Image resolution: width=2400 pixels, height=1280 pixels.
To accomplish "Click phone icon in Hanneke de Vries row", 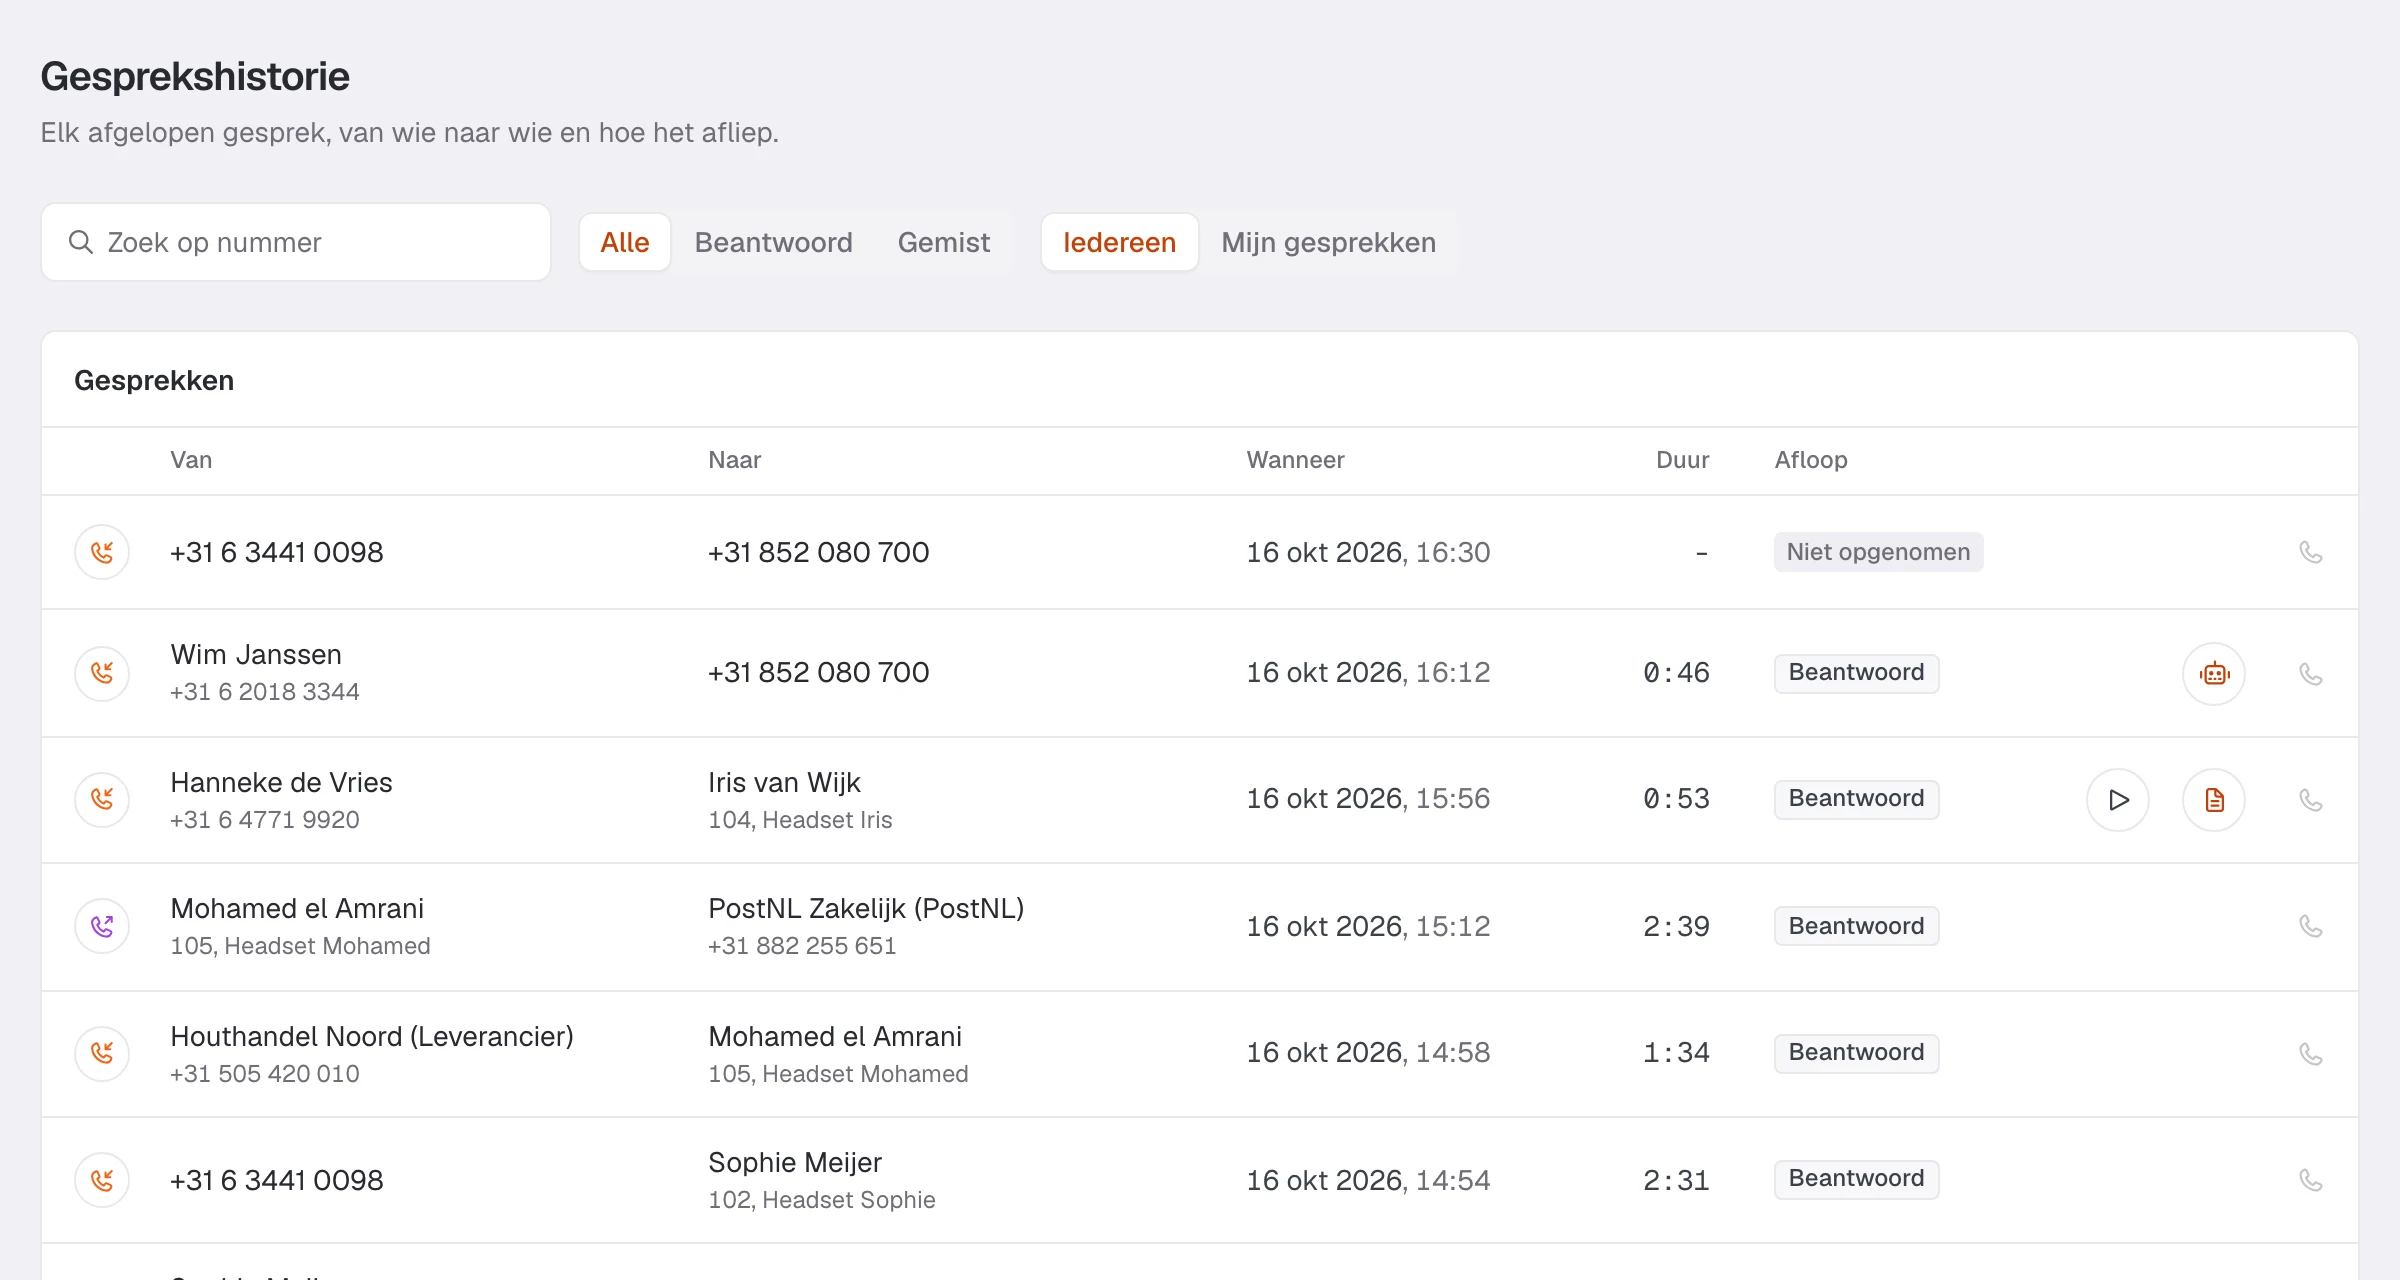I will 2310,800.
